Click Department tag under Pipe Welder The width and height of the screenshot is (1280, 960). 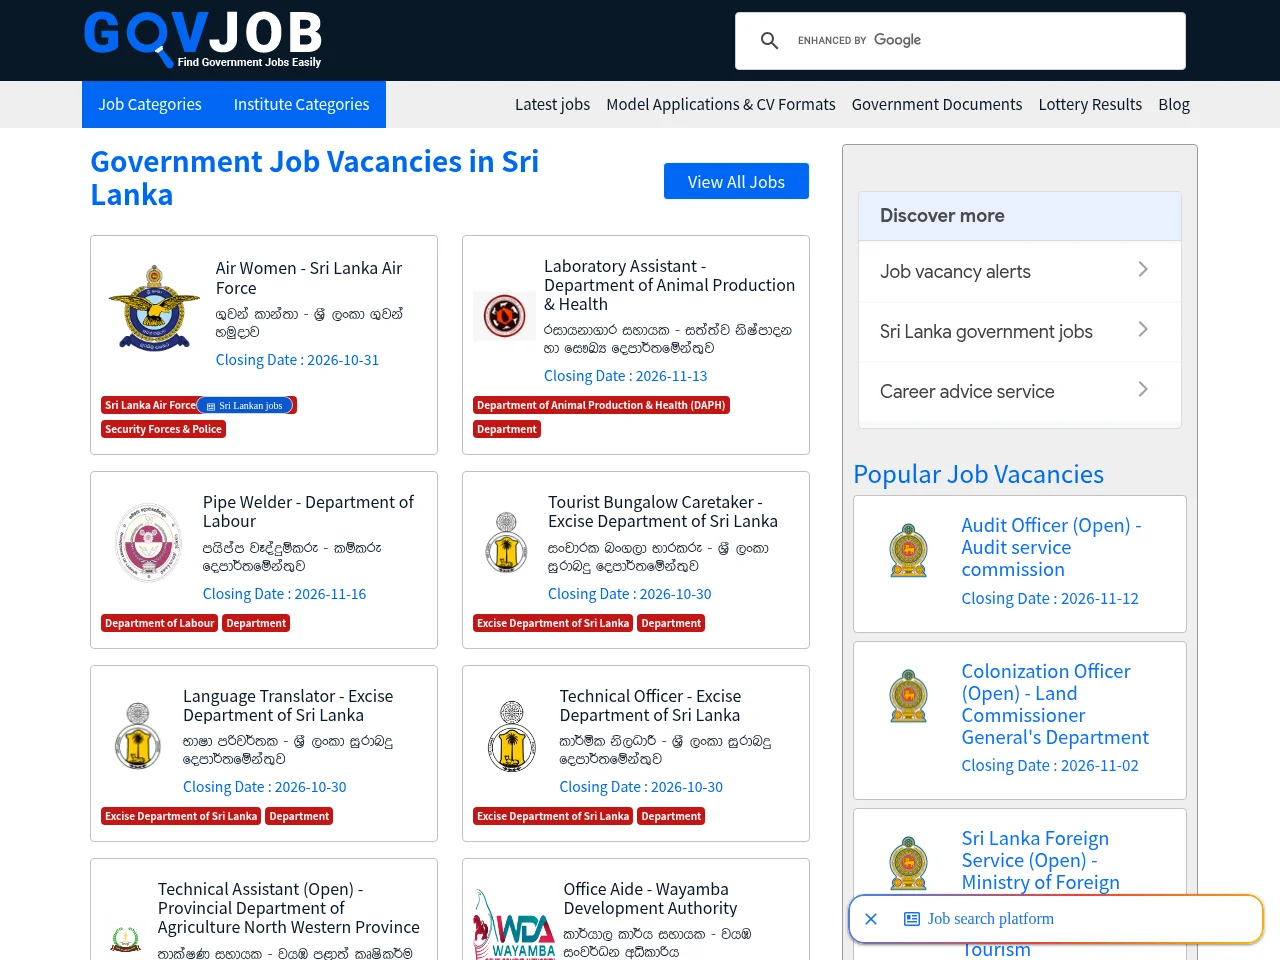[256, 623]
